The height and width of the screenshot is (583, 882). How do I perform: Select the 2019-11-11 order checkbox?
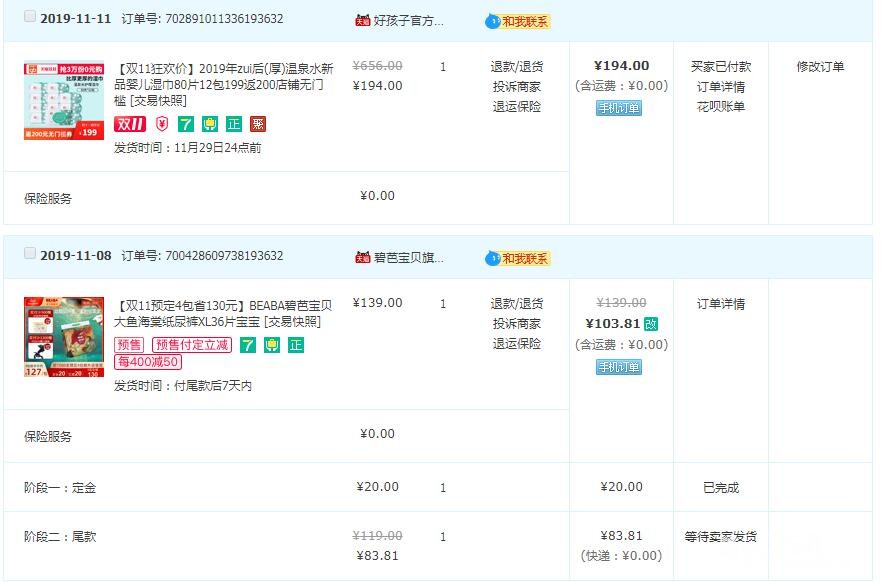tap(29, 17)
